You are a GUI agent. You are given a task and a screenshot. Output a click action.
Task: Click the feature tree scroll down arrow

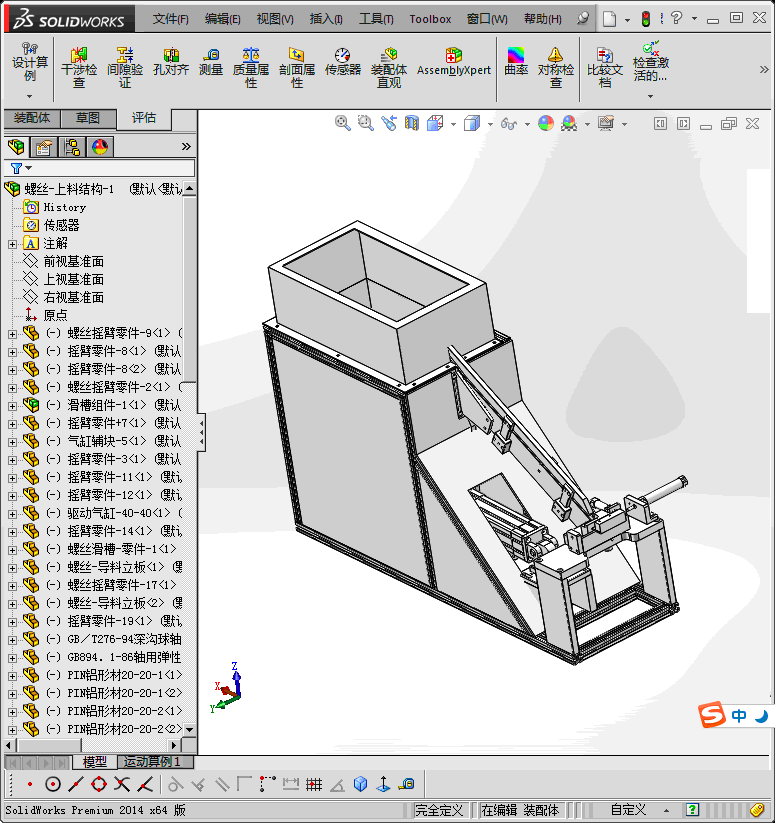[x=189, y=730]
